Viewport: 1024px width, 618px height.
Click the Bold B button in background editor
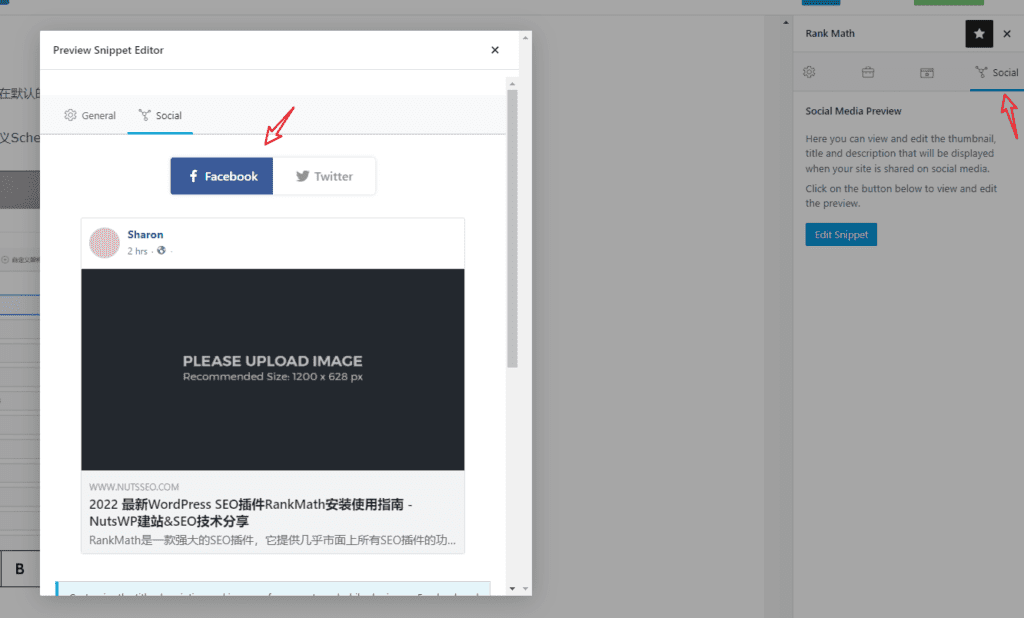point(20,569)
